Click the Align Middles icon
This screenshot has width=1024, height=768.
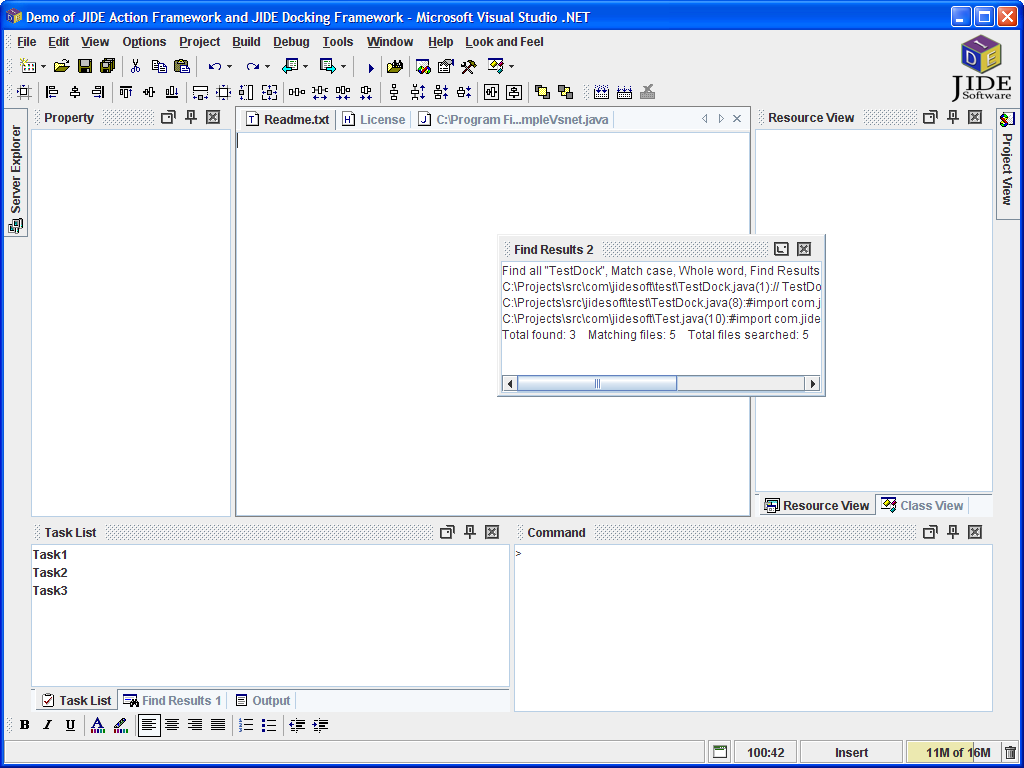[149, 92]
